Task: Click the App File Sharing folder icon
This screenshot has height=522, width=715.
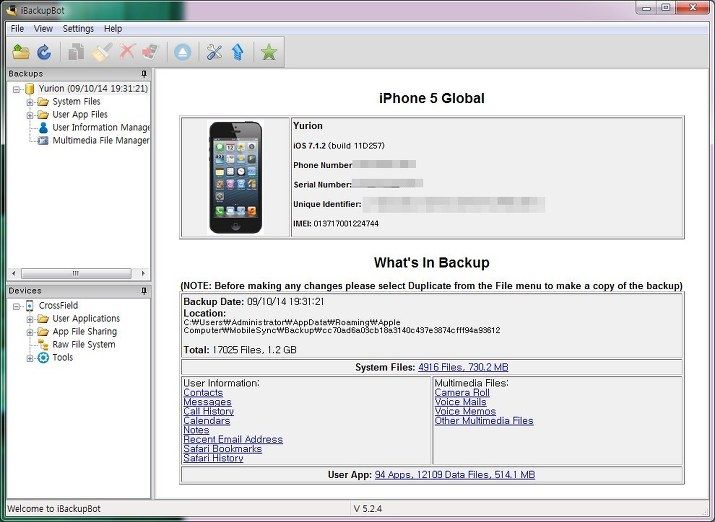Action: [x=43, y=331]
